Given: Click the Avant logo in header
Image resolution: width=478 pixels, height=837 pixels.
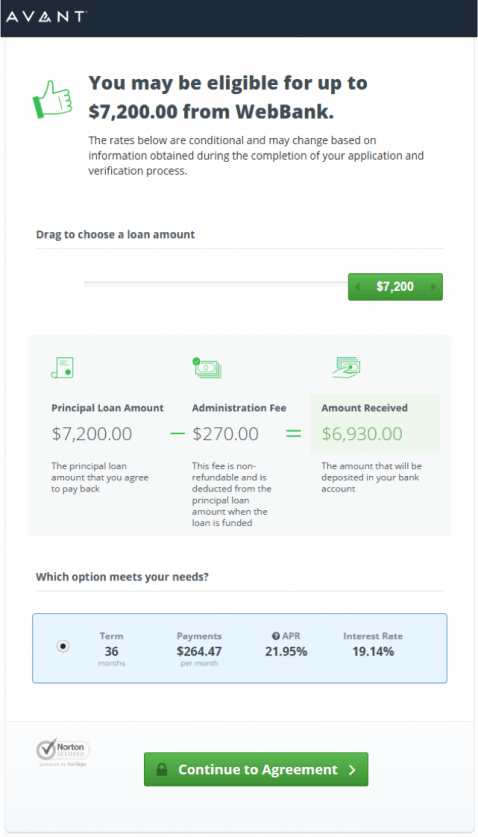Looking at the screenshot, I should [x=46, y=17].
